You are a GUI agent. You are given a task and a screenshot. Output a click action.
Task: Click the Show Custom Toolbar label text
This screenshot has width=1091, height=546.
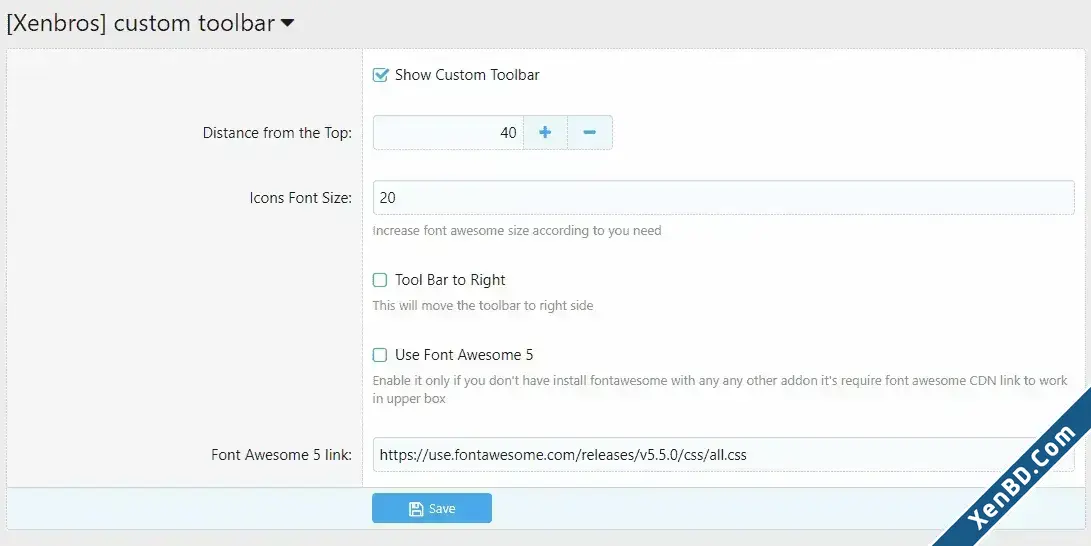pyautogui.click(x=467, y=75)
